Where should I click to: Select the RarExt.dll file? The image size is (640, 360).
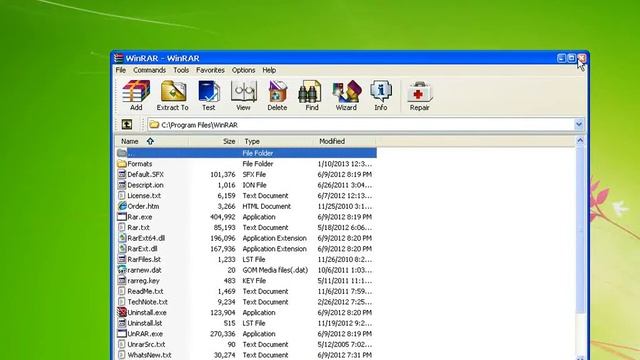point(142,249)
